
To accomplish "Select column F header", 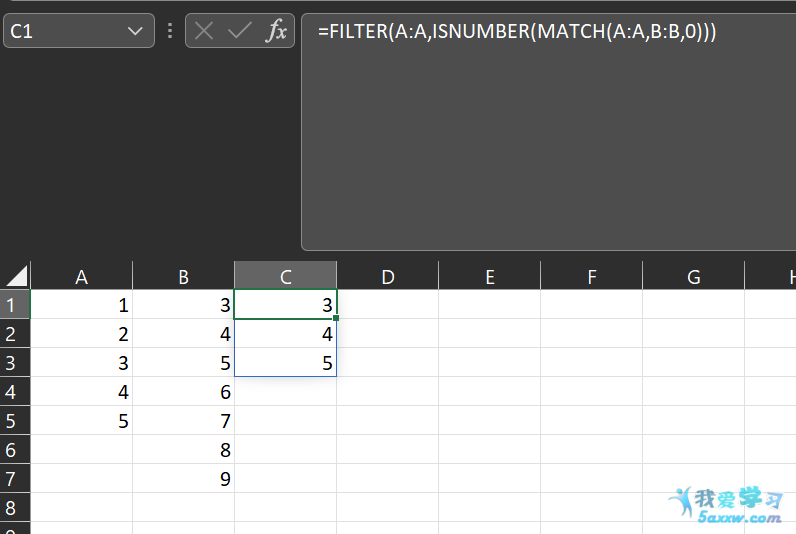I will pos(591,277).
